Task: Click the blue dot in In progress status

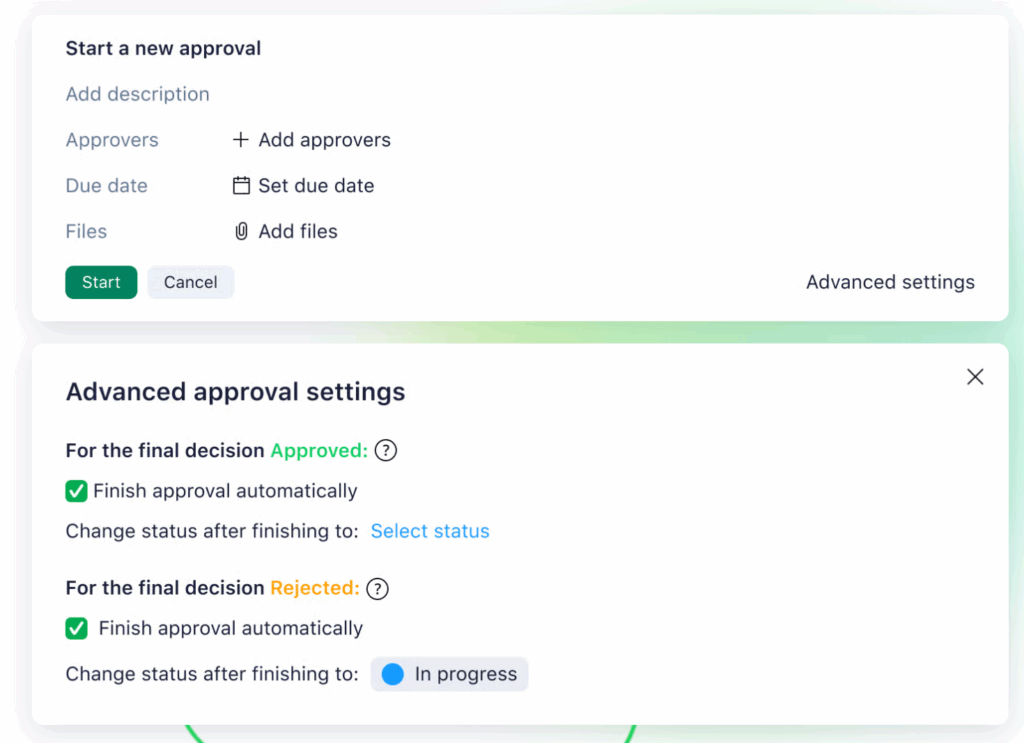Action: (x=393, y=675)
